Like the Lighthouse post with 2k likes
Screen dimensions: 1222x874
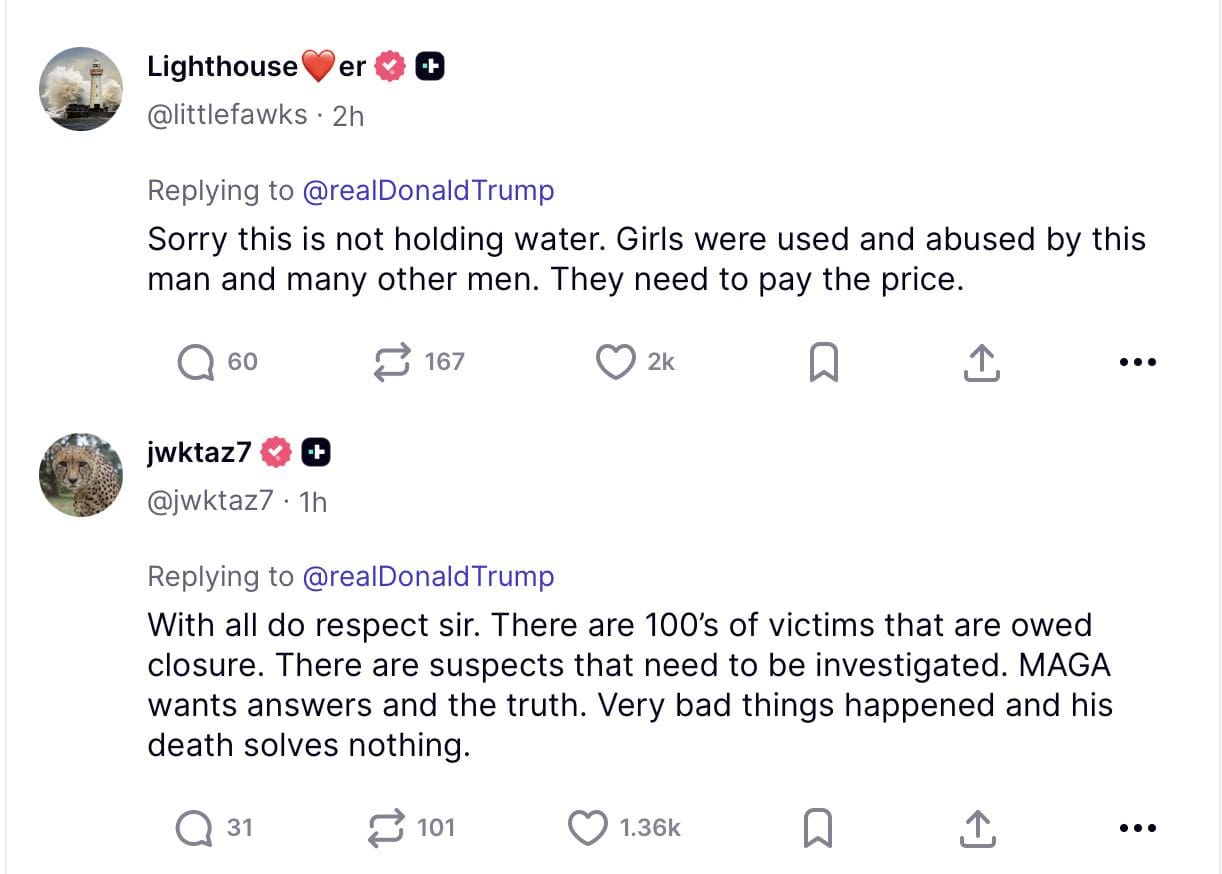coord(616,362)
